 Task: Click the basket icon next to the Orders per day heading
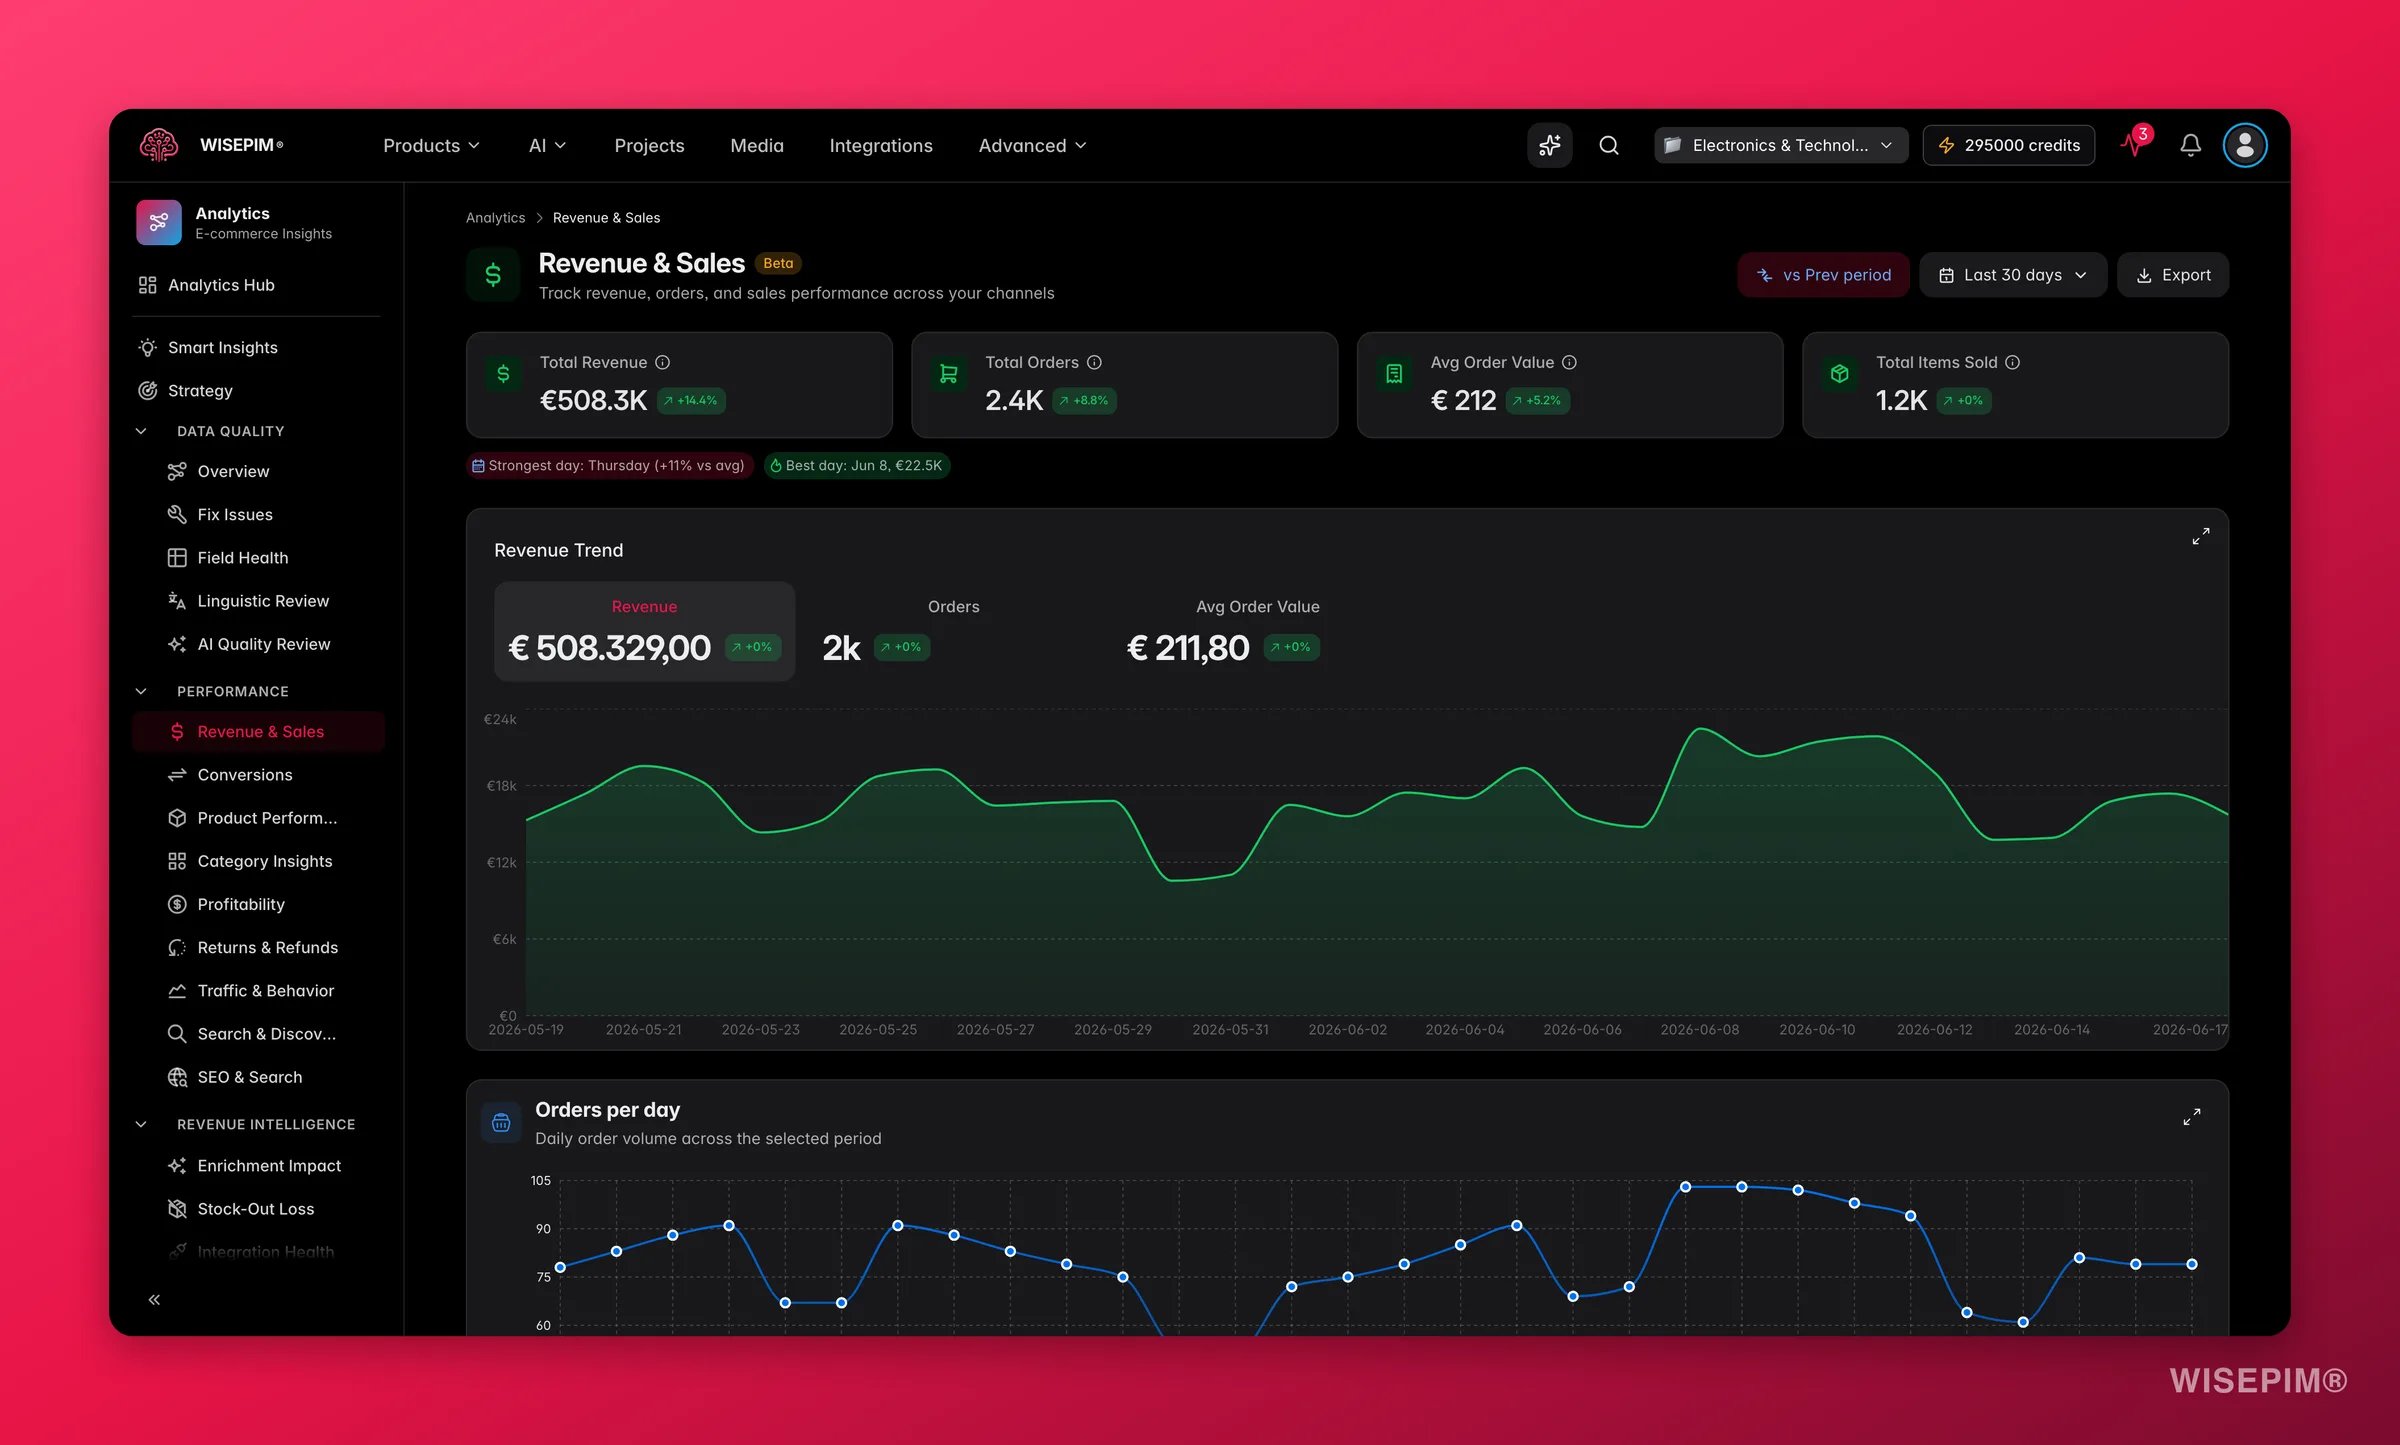(x=501, y=1123)
